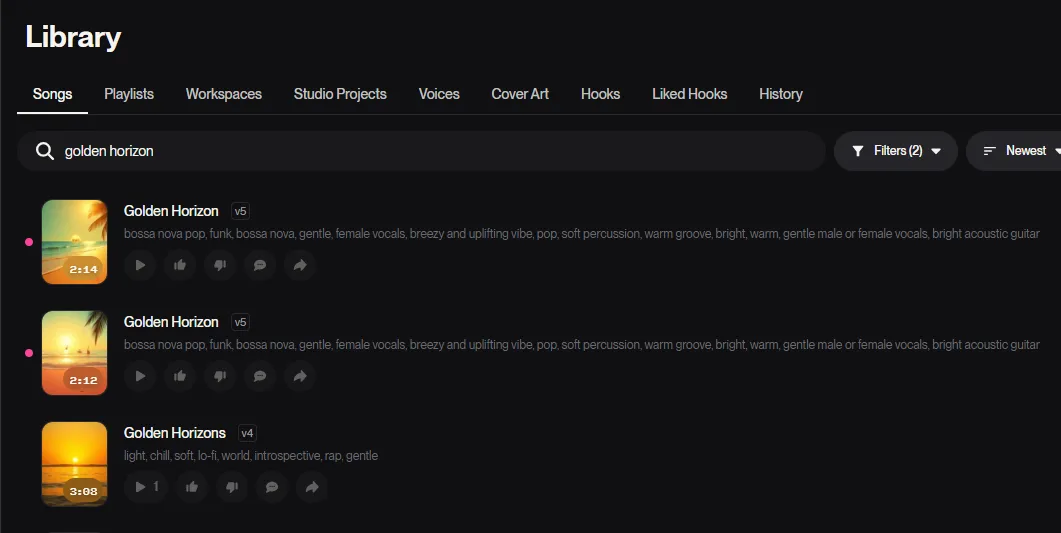This screenshot has width=1061, height=533.
Task: Open comments on first Golden Horizon song
Action: pos(260,265)
